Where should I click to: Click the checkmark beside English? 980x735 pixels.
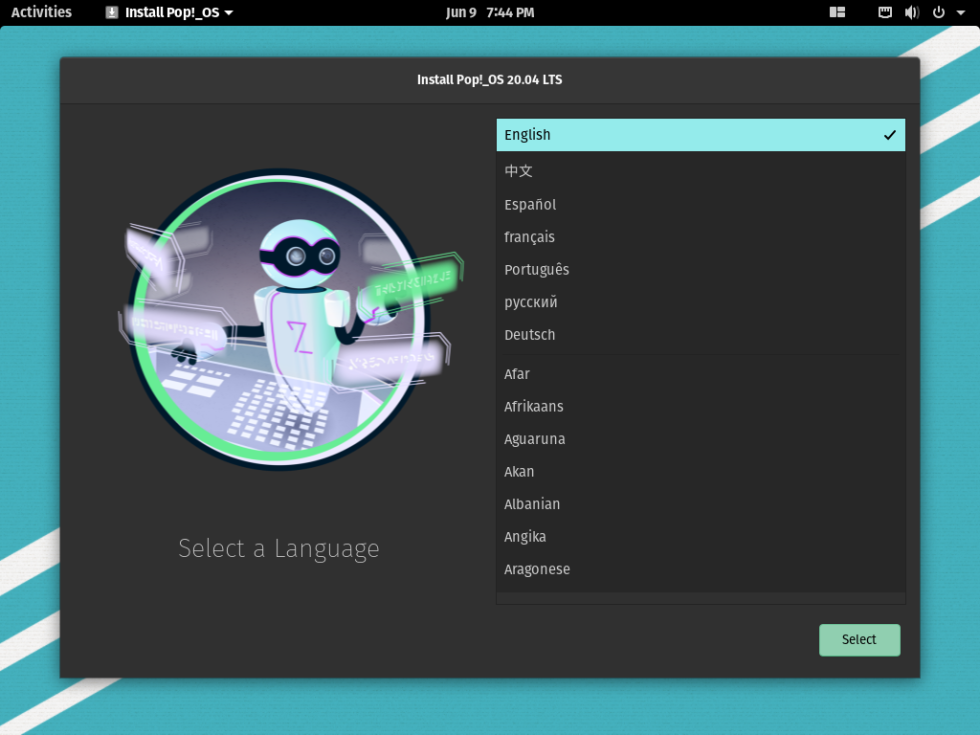[x=889, y=134]
